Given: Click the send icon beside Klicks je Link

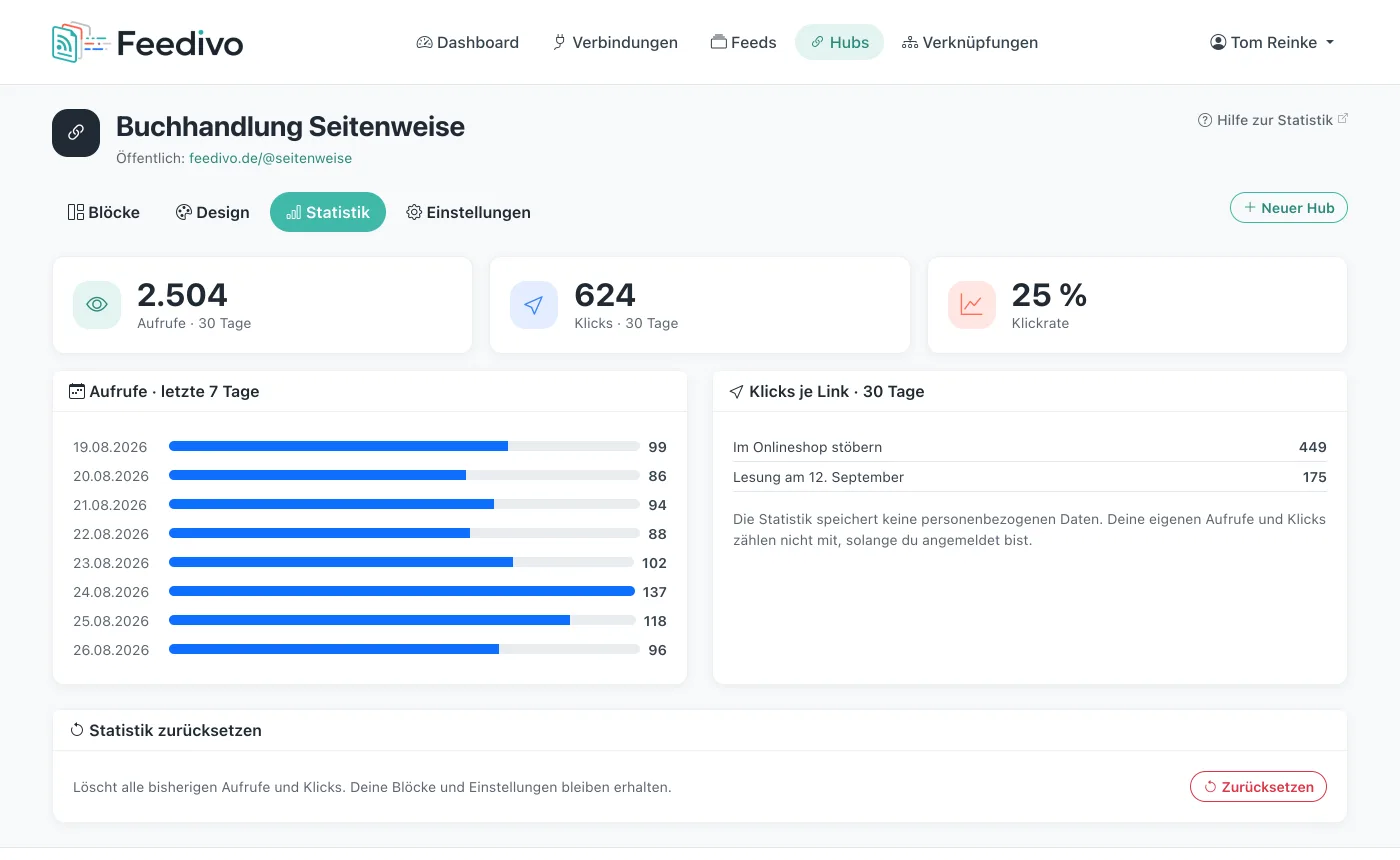Looking at the screenshot, I should 737,391.
